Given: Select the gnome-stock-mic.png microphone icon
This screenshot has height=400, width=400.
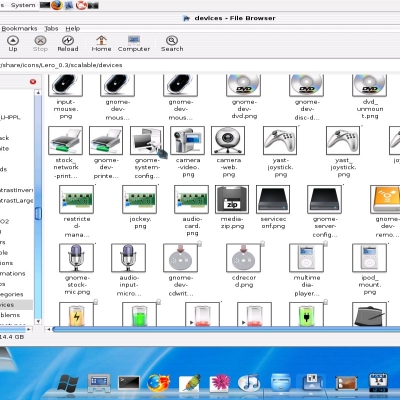Looking at the screenshot, I should 76,258.
